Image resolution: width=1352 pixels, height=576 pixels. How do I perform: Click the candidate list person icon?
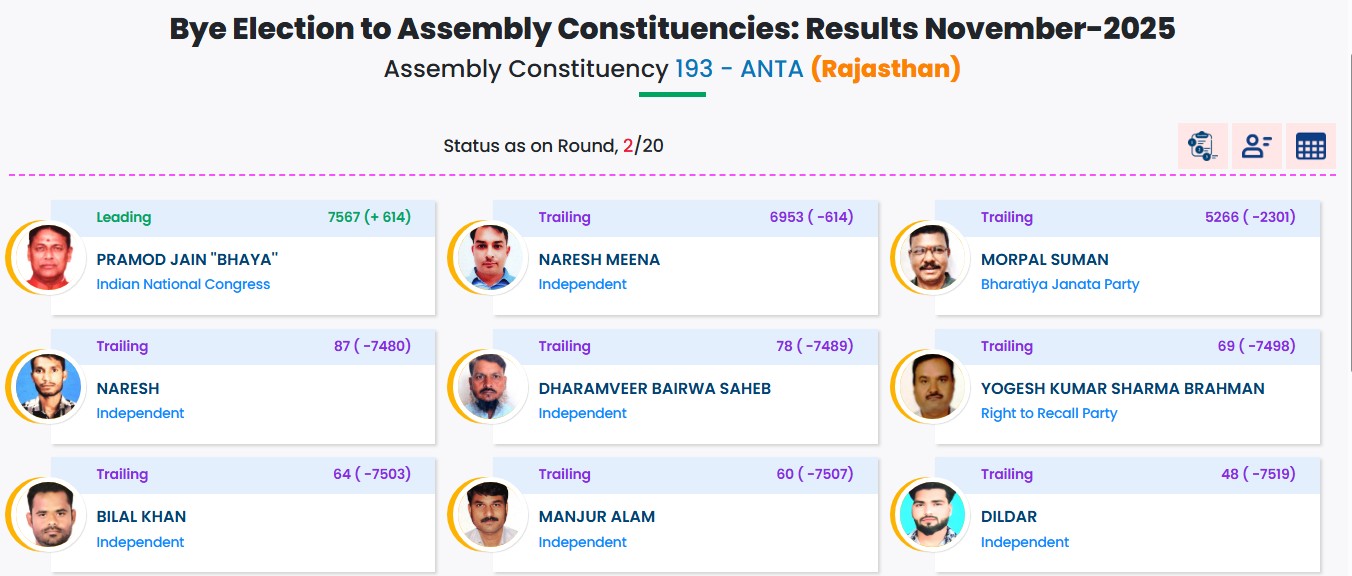[1256, 147]
